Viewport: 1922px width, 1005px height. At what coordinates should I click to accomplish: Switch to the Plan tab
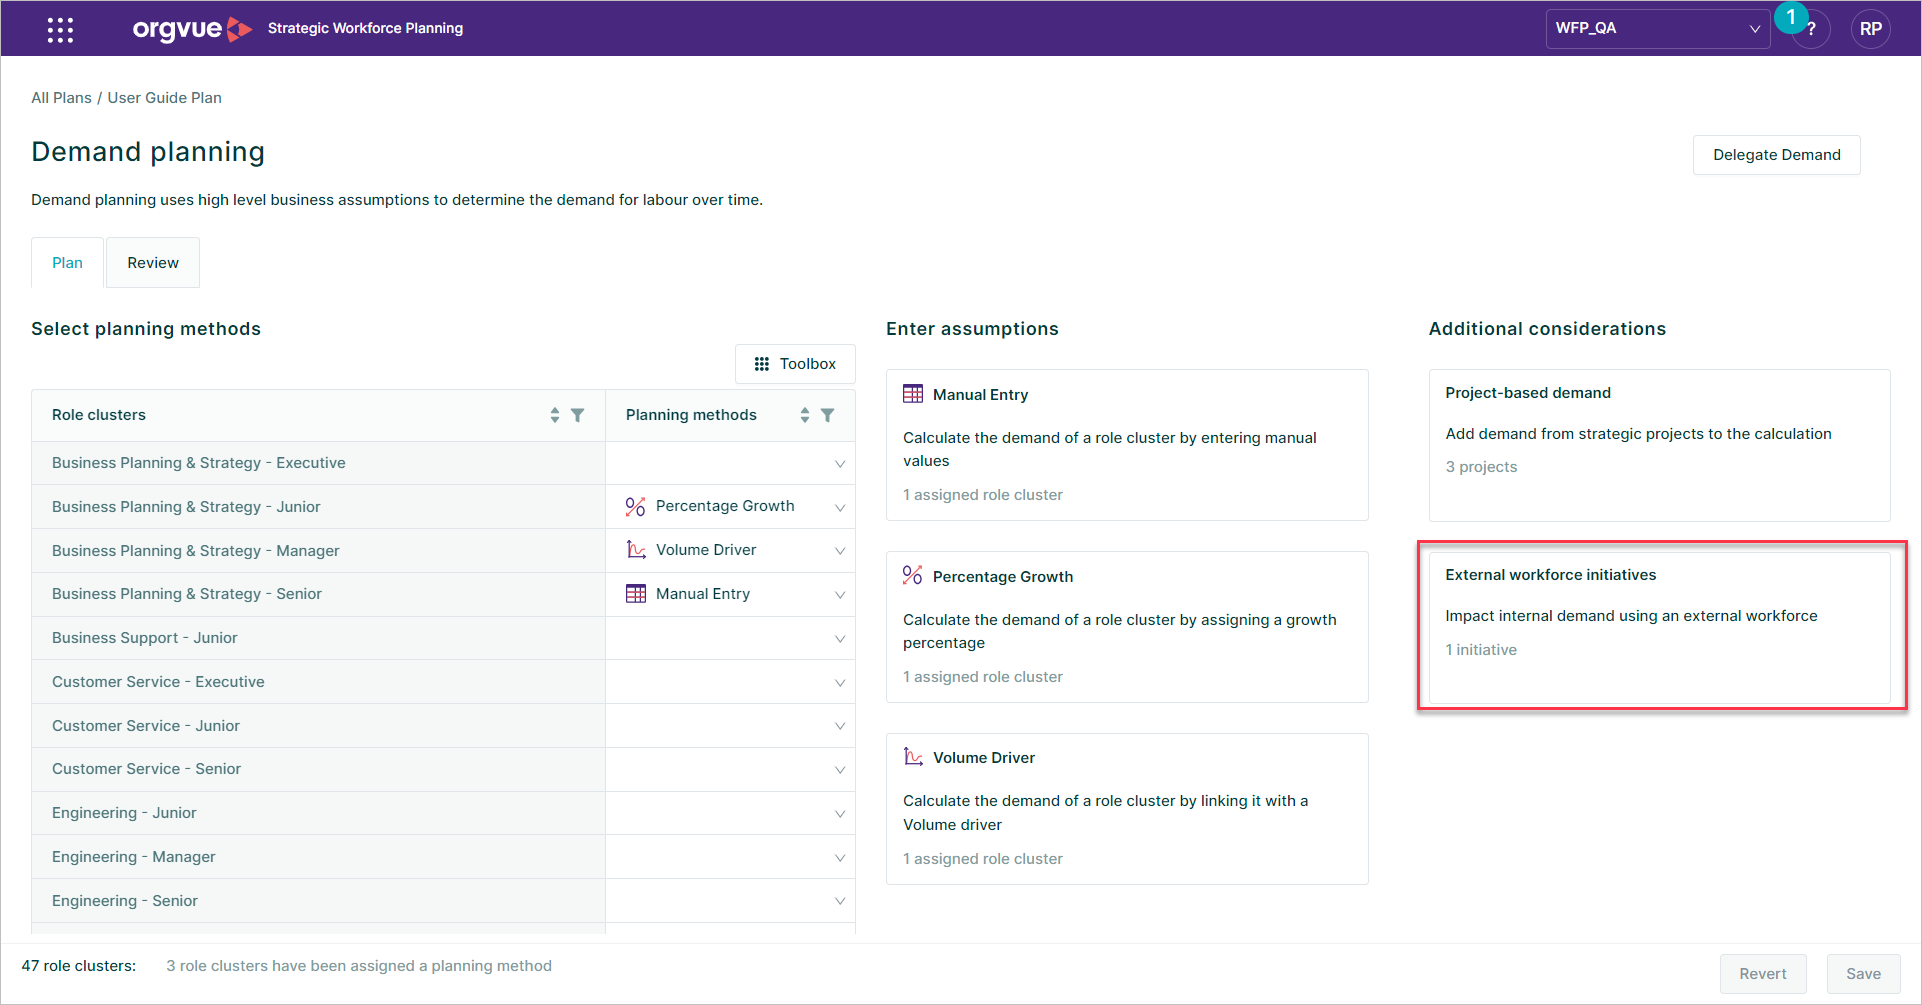coord(67,262)
